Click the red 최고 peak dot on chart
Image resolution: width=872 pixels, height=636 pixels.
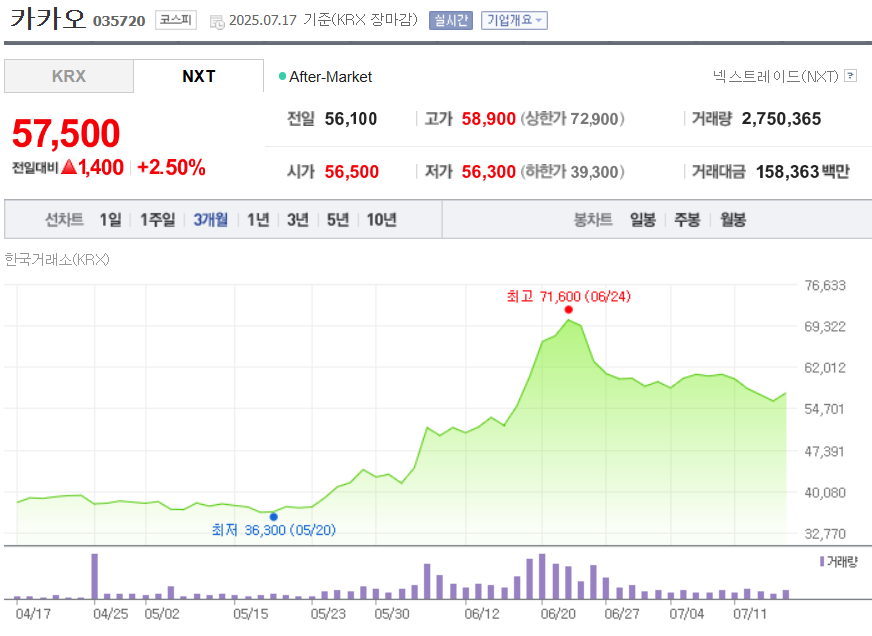click(x=568, y=310)
